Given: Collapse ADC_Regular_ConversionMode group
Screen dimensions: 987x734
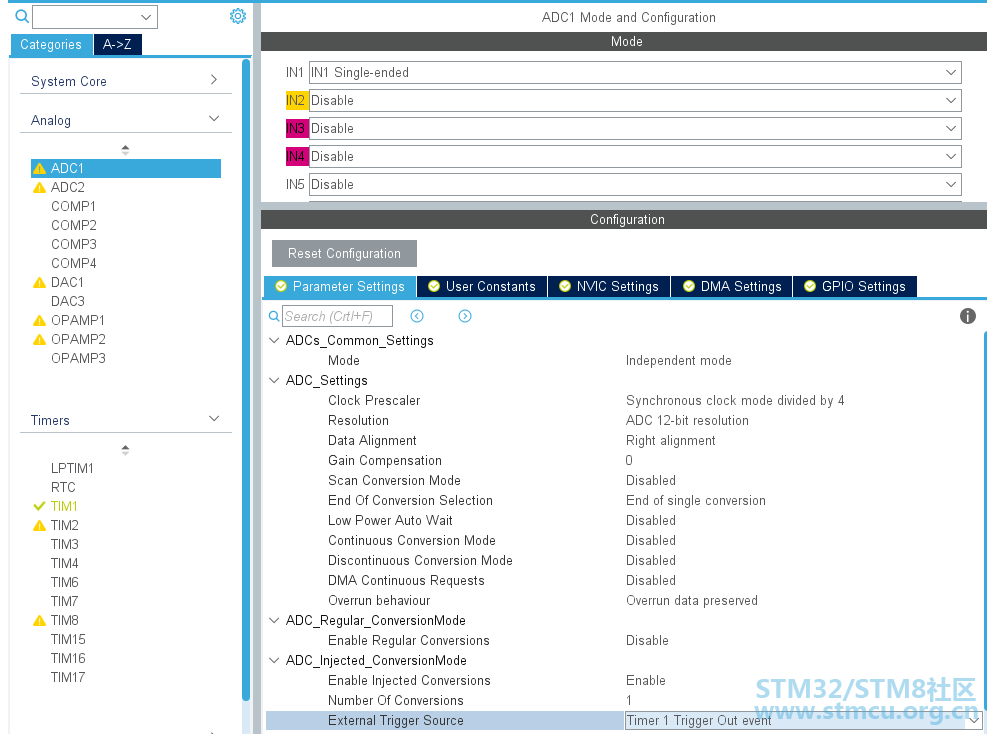Looking at the screenshot, I should pyautogui.click(x=274, y=620).
